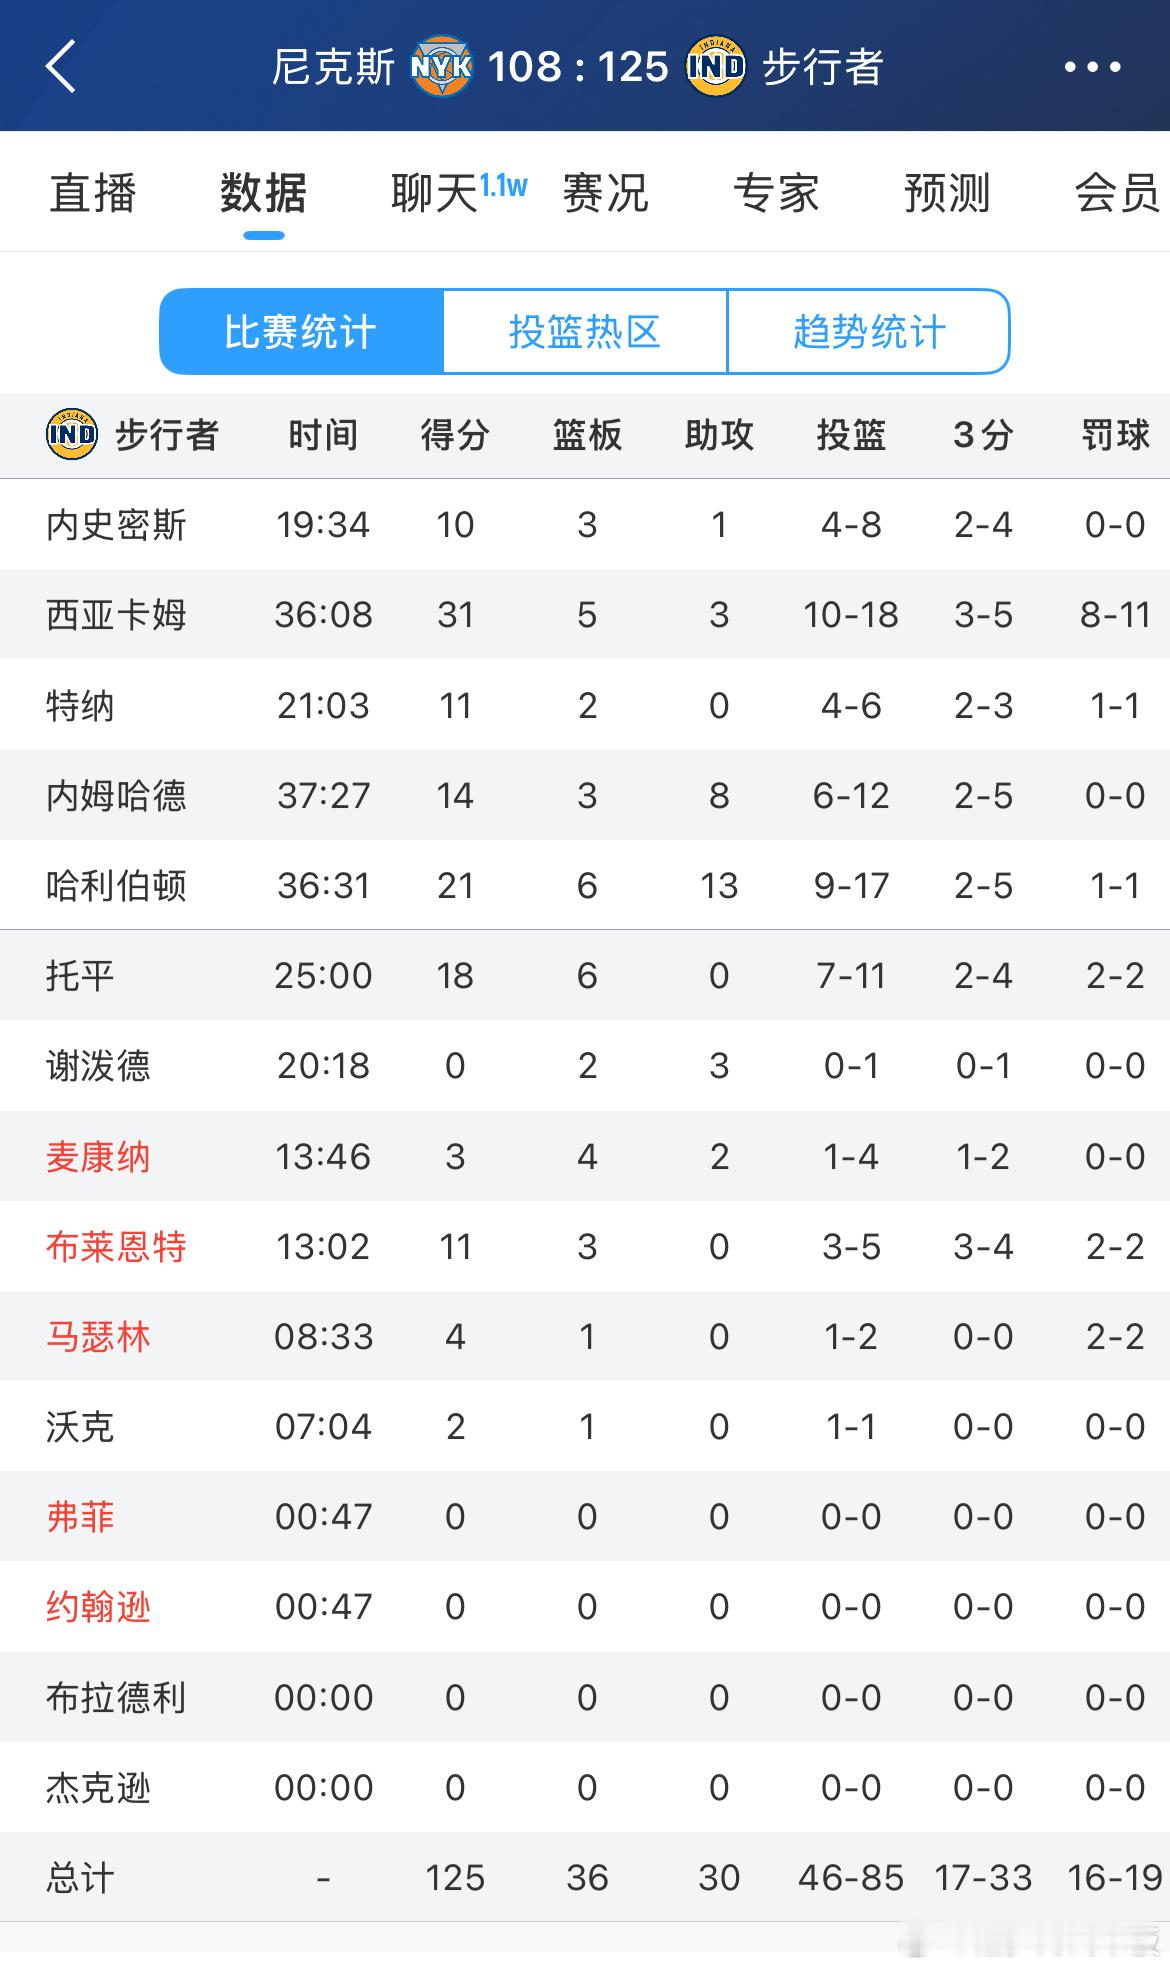Image resolution: width=1170 pixels, height=1969 pixels.
Task: Open the 专家 tab
Action: pos(776,193)
